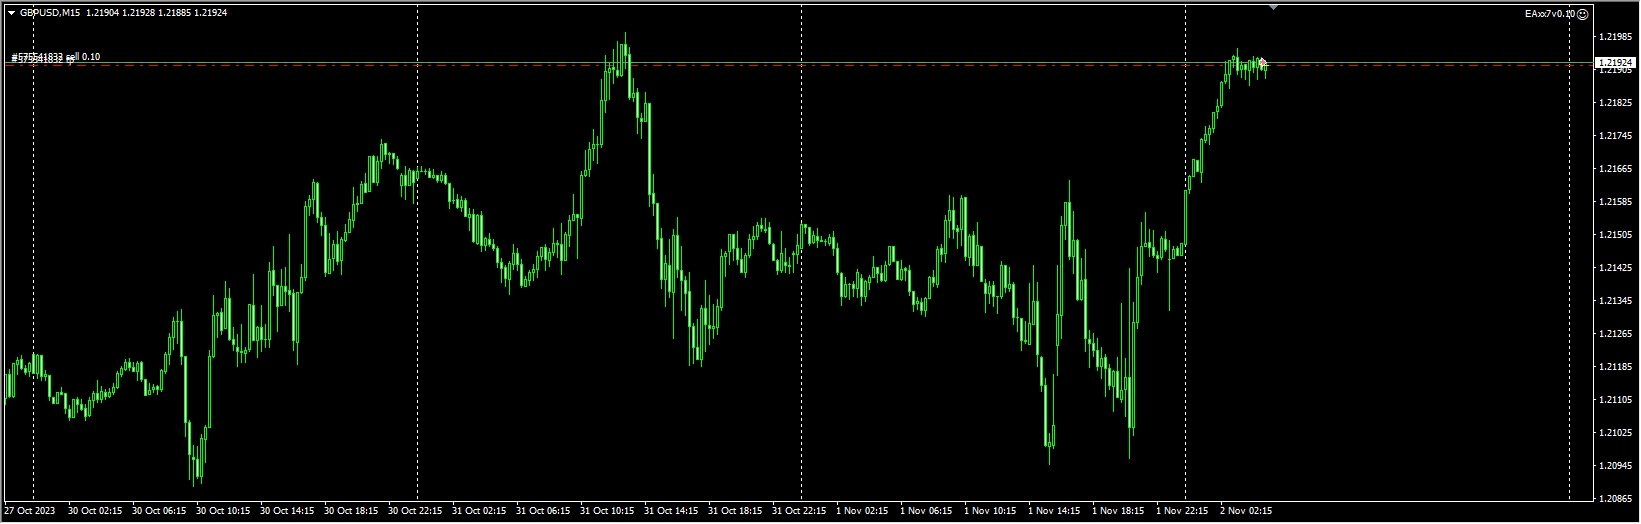Click the 30 Oct 18:15 time label
The width and height of the screenshot is (1641, 524).
(x=351, y=511)
